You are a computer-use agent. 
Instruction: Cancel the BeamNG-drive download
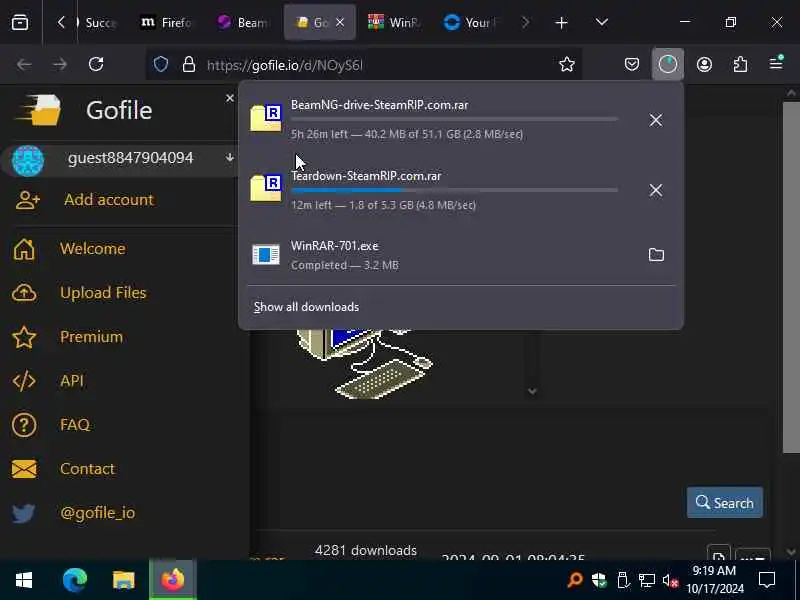click(656, 120)
